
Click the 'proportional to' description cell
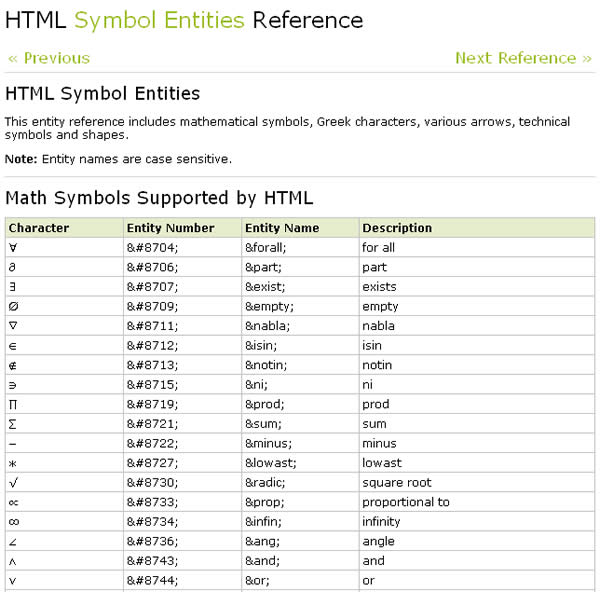[406, 502]
